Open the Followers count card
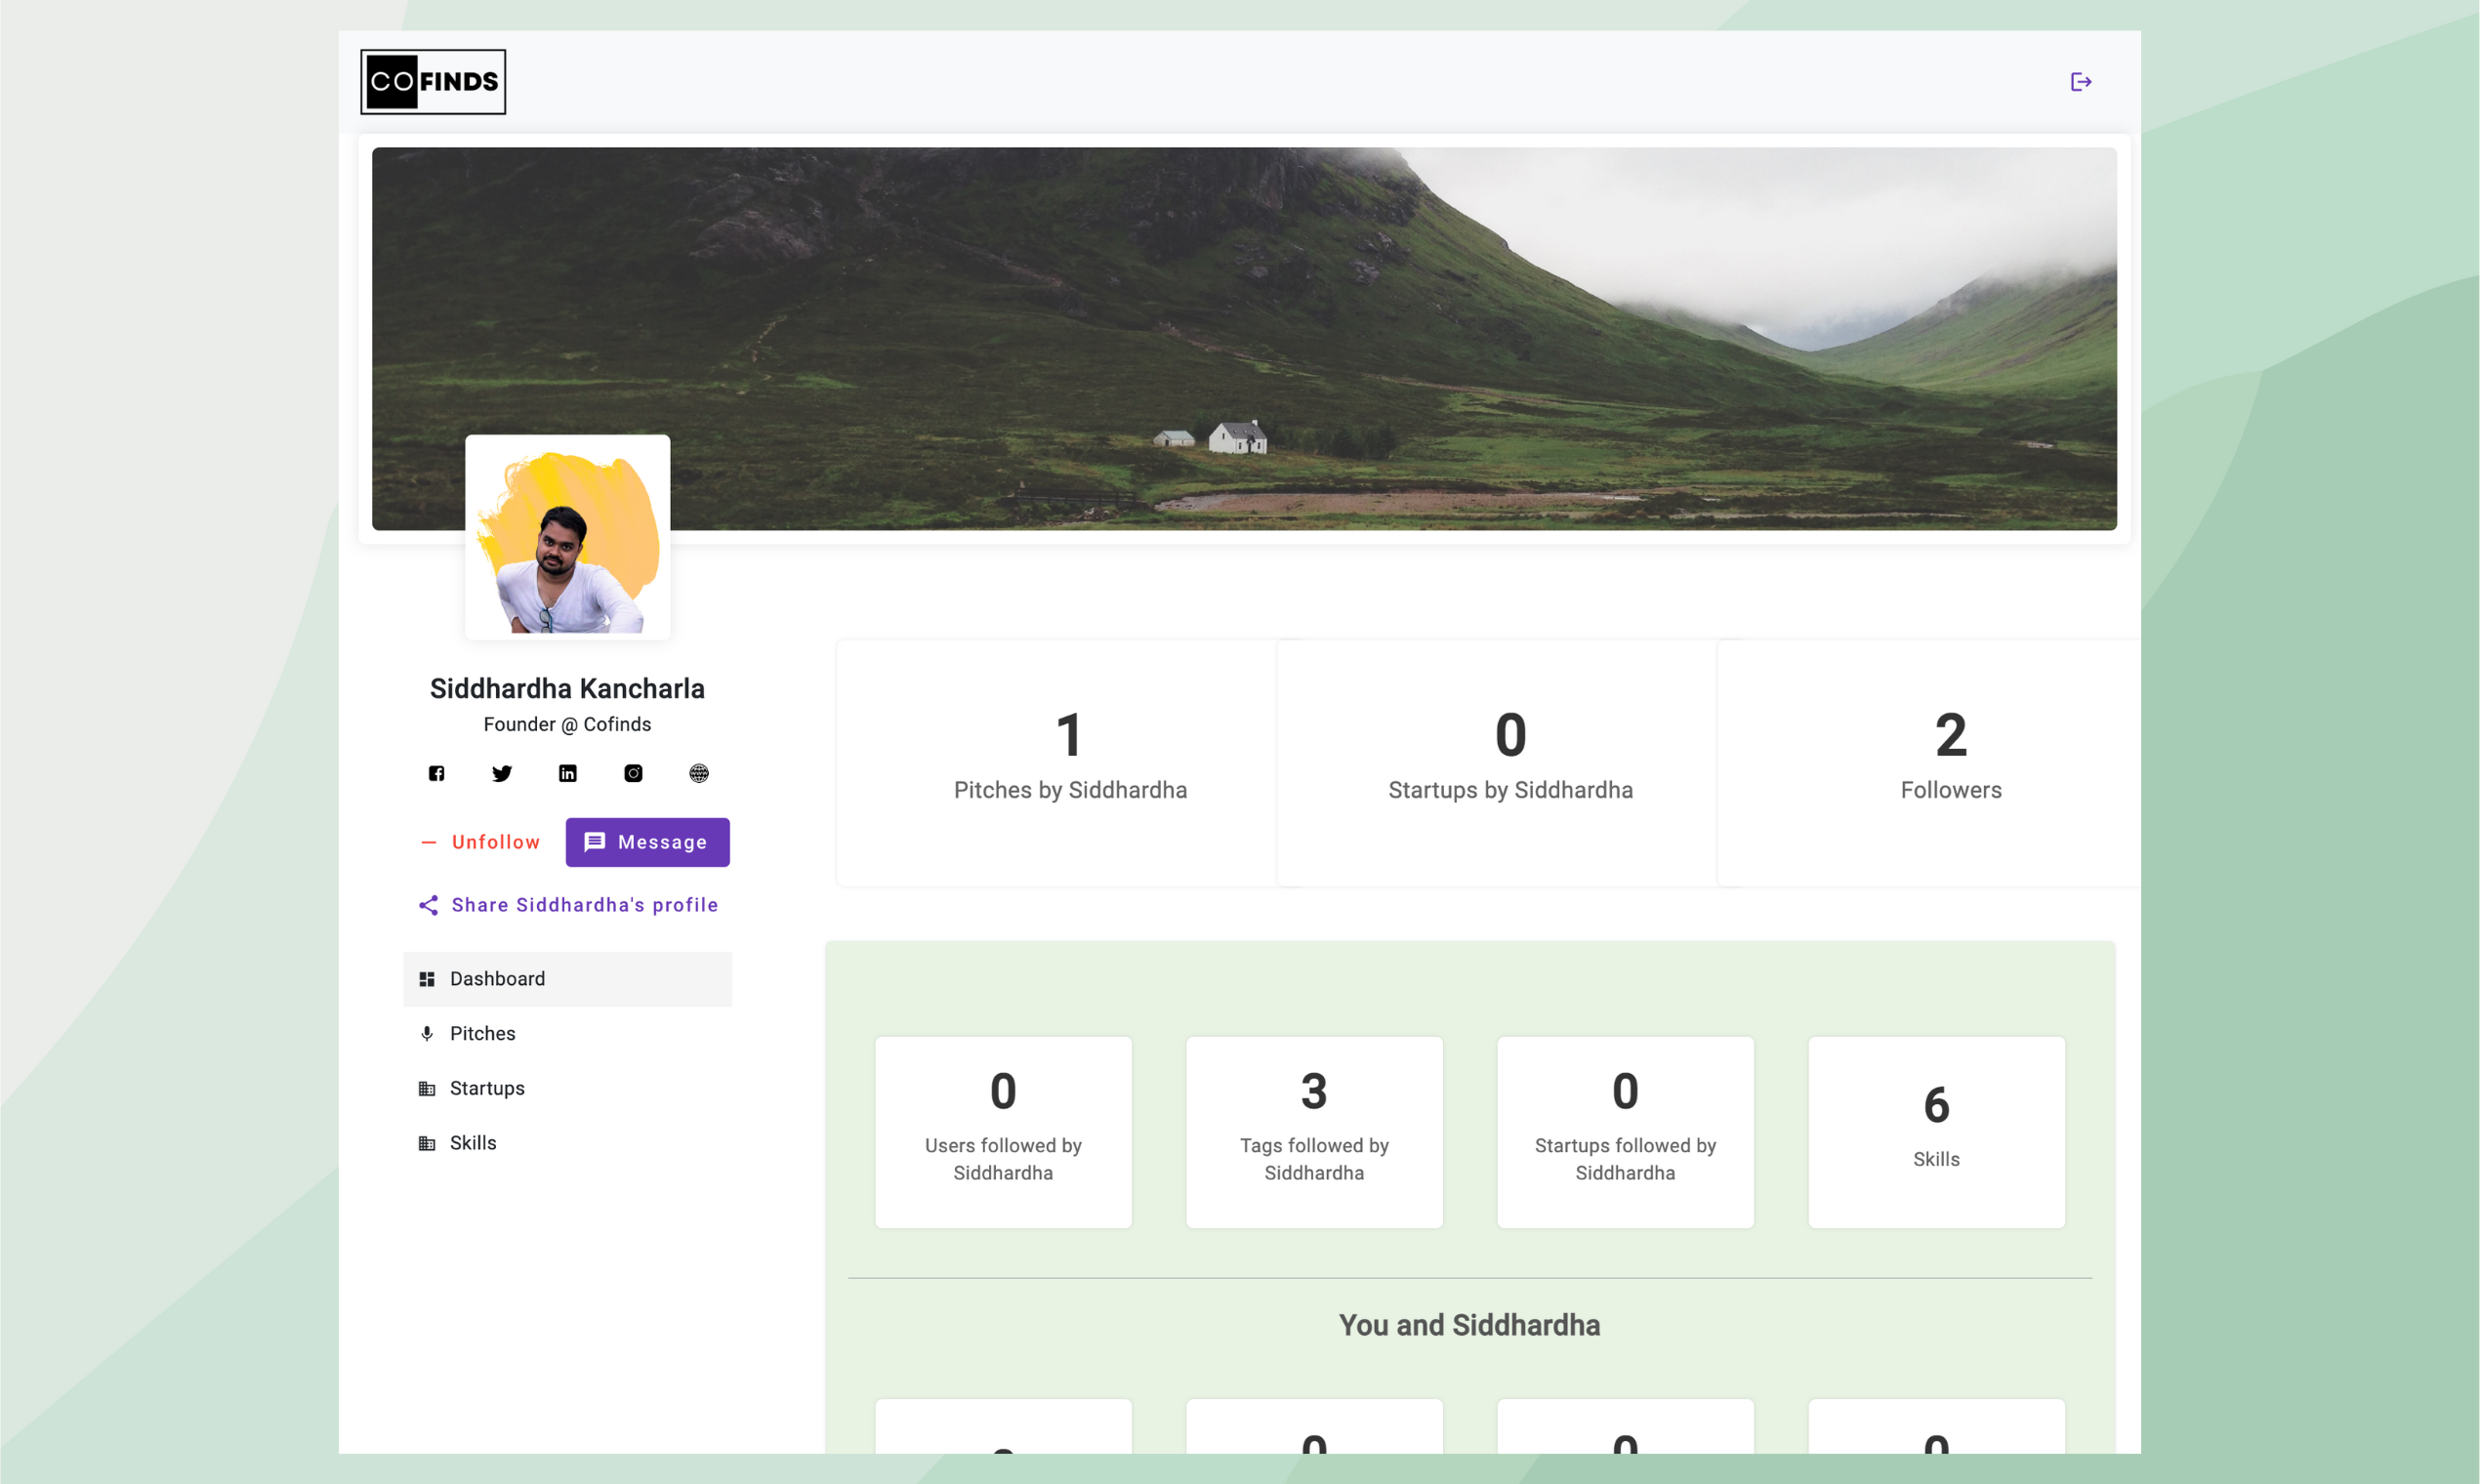Viewport: 2480px width, 1484px height. click(1930, 763)
